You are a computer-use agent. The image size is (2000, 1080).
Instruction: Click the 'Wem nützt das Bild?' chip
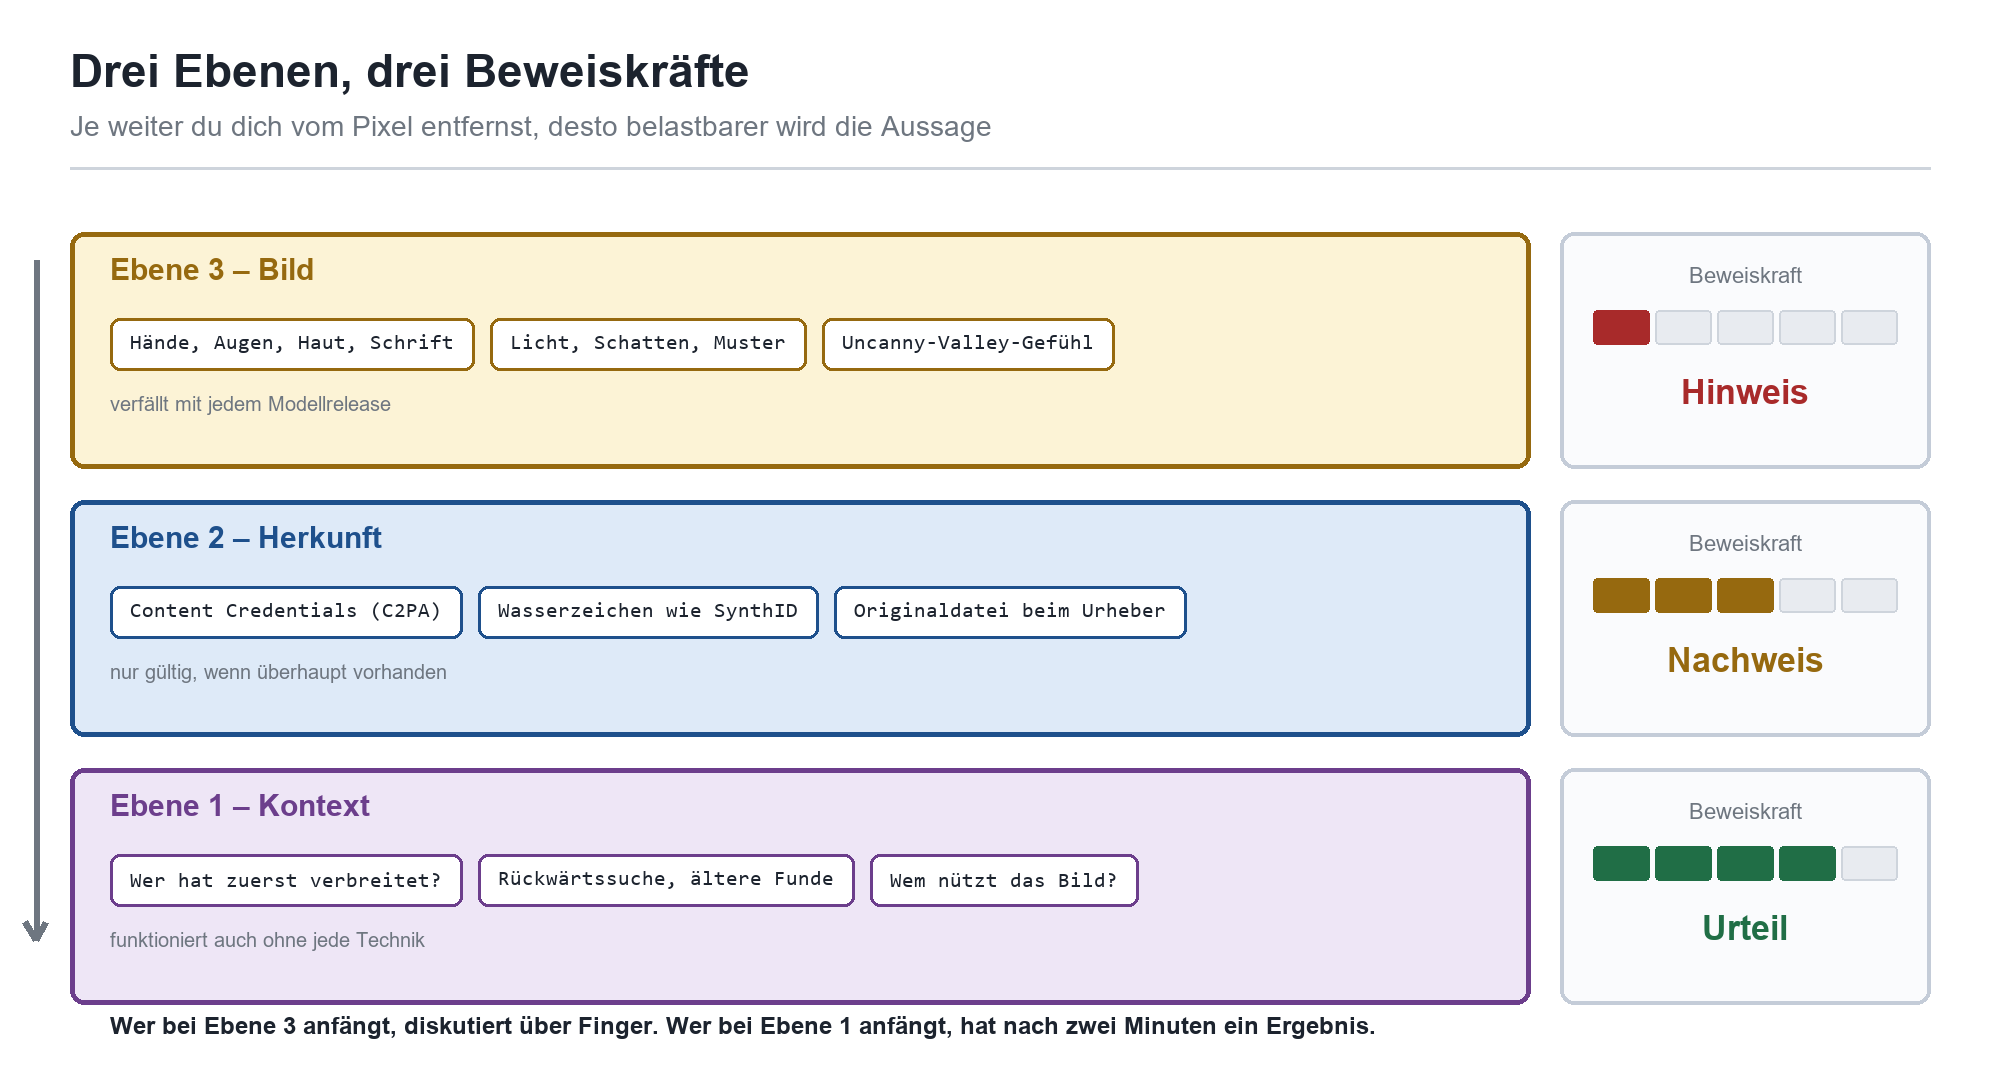point(1004,880)
